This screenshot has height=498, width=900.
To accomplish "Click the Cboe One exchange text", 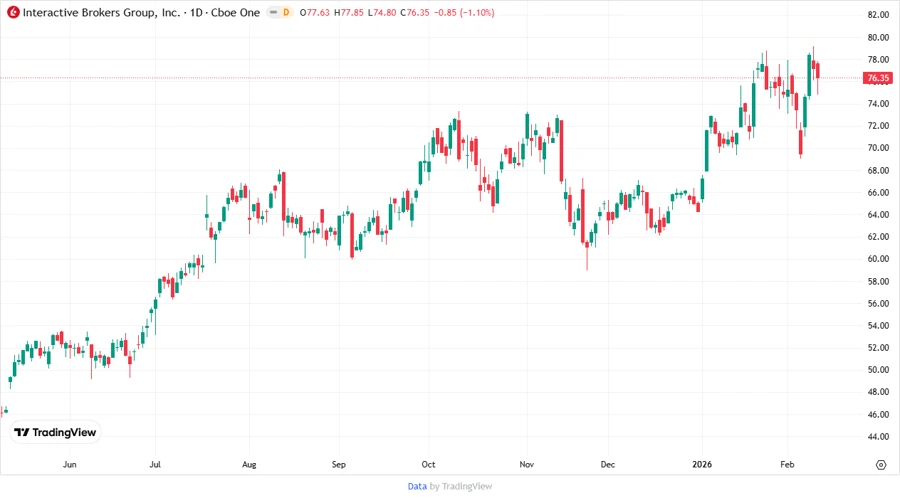I will [235, 13].
